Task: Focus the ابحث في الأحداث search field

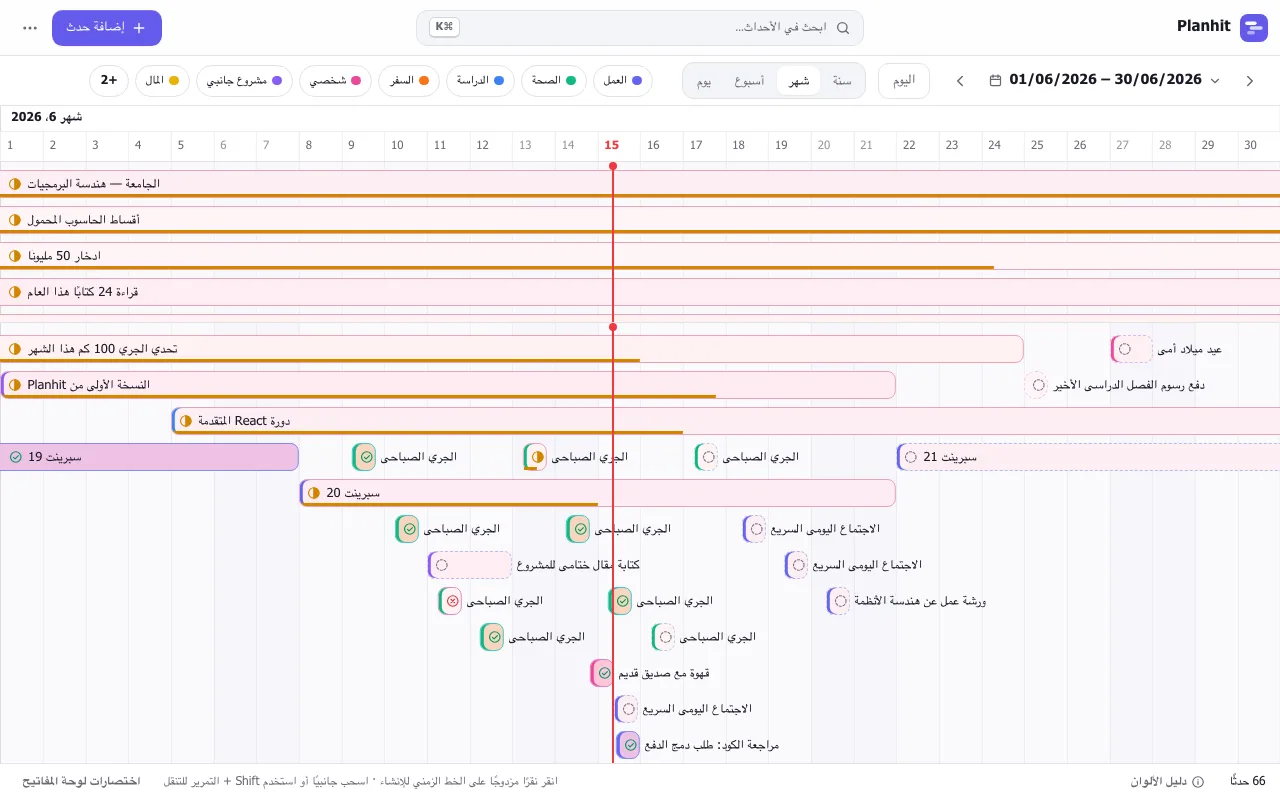Action: point(640,28)
